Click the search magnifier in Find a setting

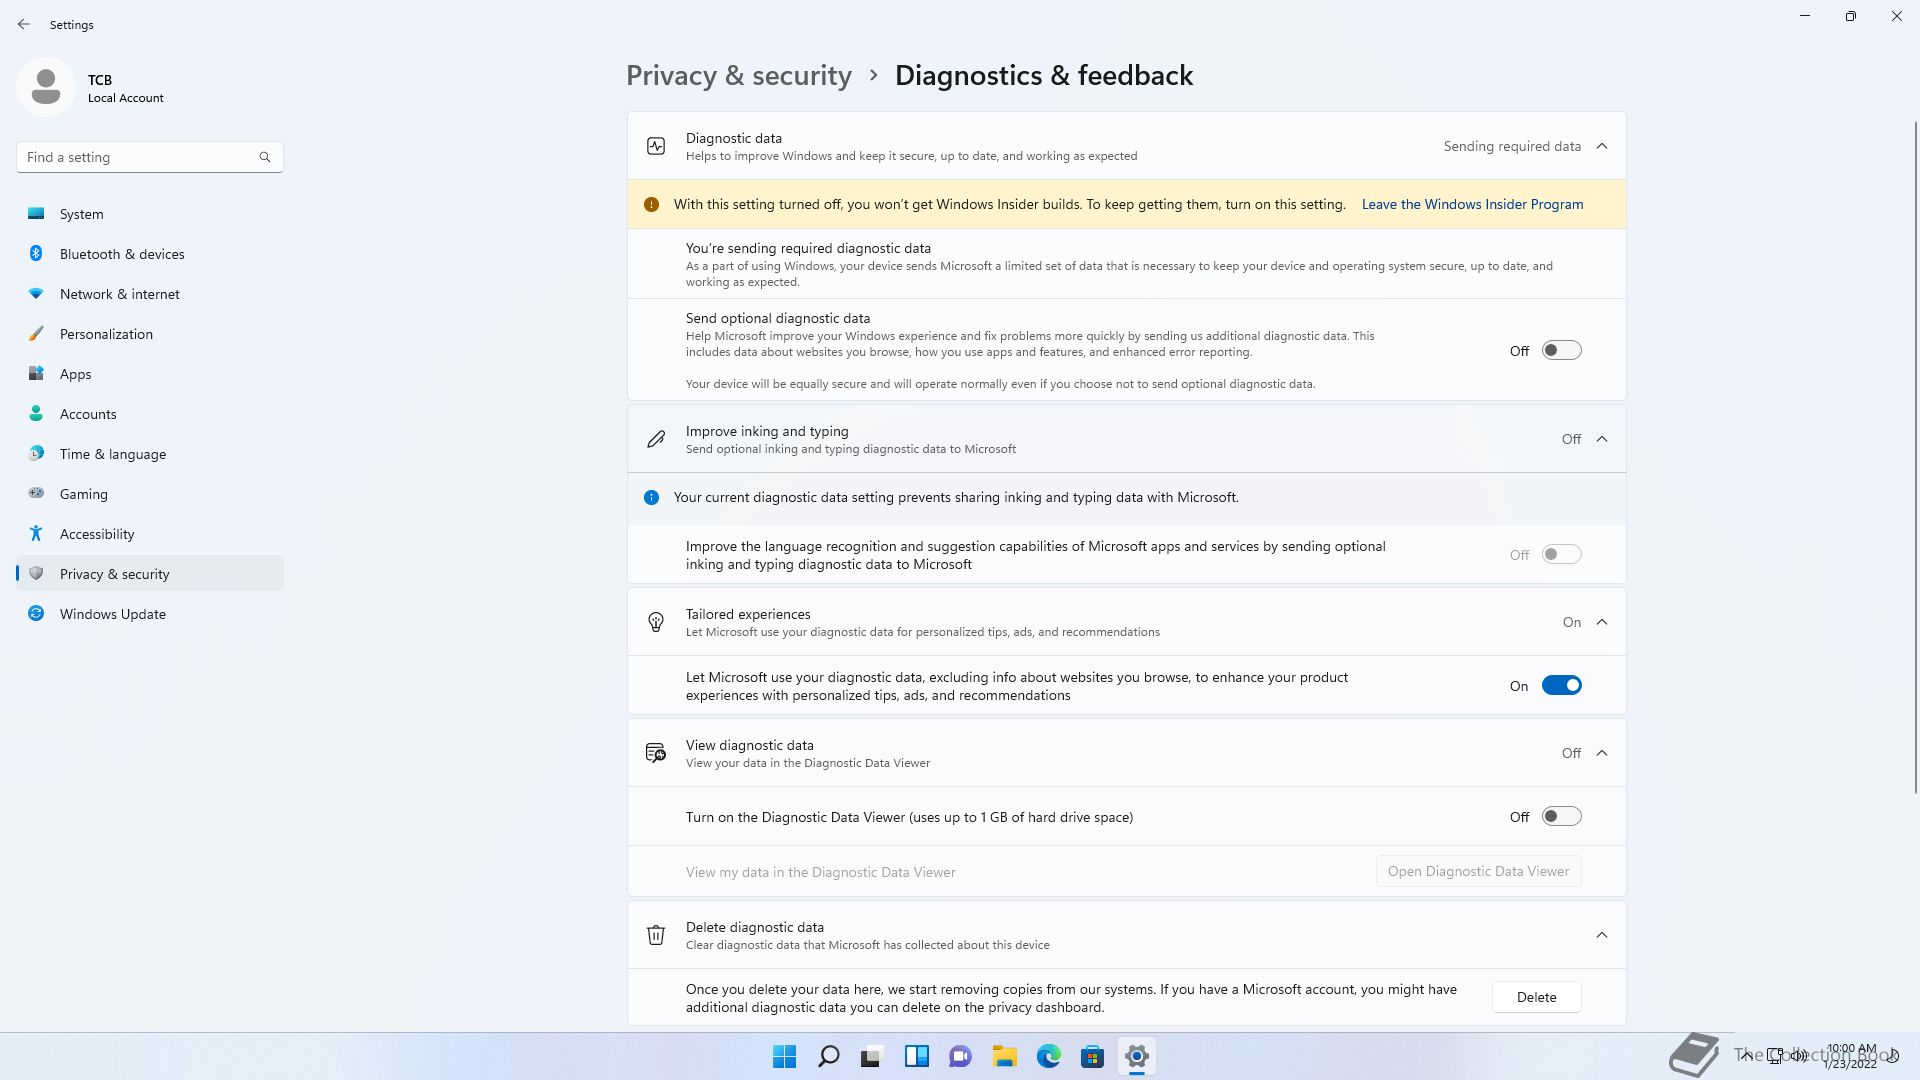coord(265,157)
